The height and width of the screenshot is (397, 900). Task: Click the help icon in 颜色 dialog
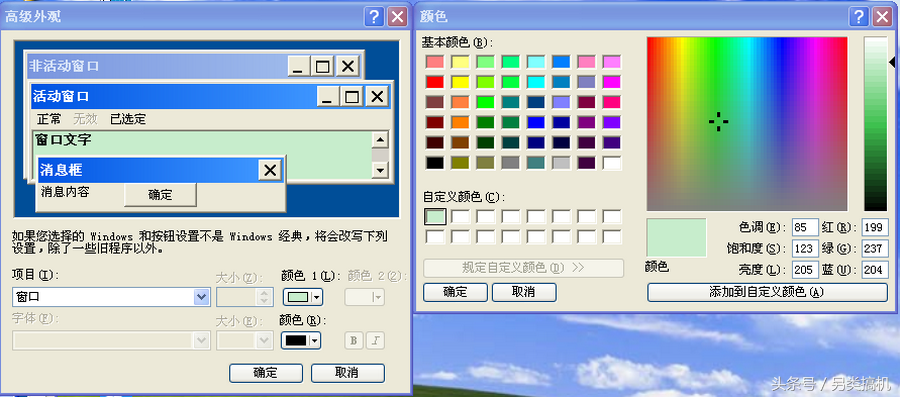pos(859,17)
